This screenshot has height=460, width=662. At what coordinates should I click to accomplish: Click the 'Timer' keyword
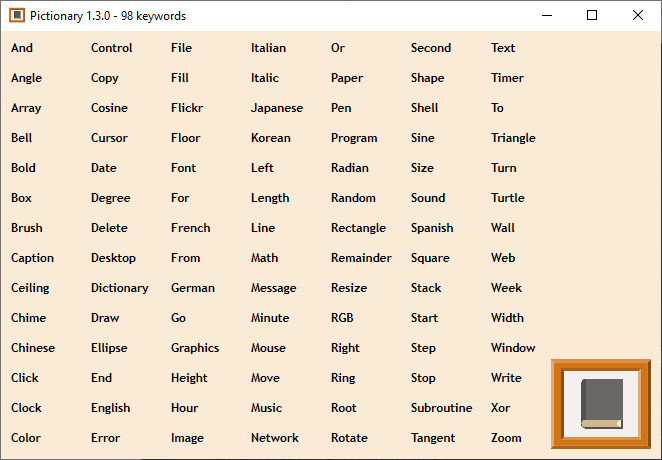coord(507,78)
